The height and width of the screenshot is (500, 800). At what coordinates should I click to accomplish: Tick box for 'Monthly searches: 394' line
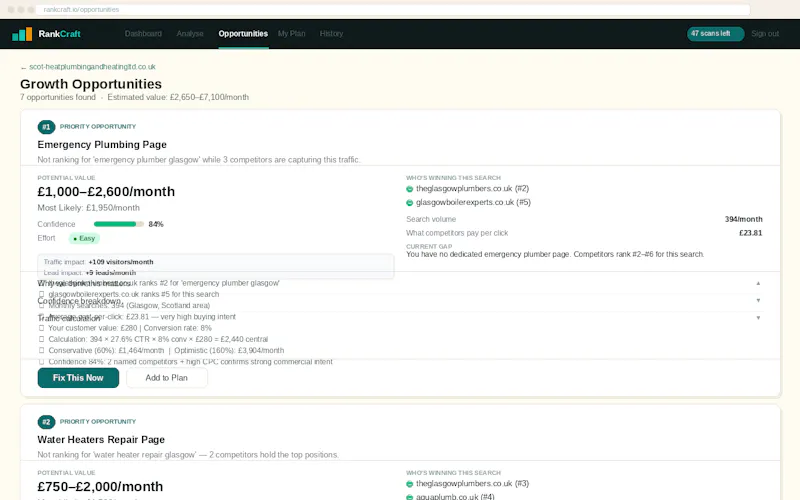[x=41, y=306]
